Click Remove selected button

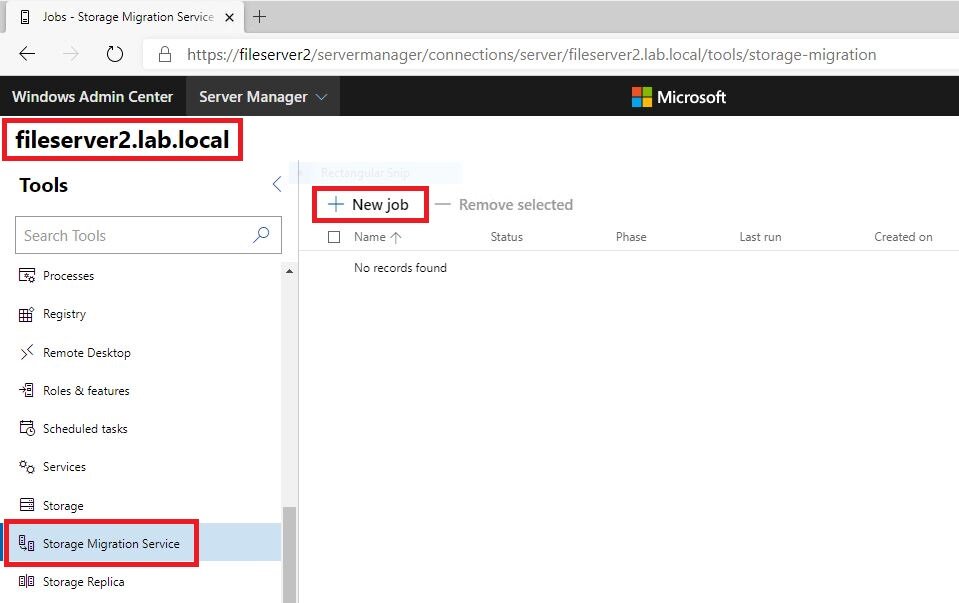pyautogui.click(x=504, y=204)
